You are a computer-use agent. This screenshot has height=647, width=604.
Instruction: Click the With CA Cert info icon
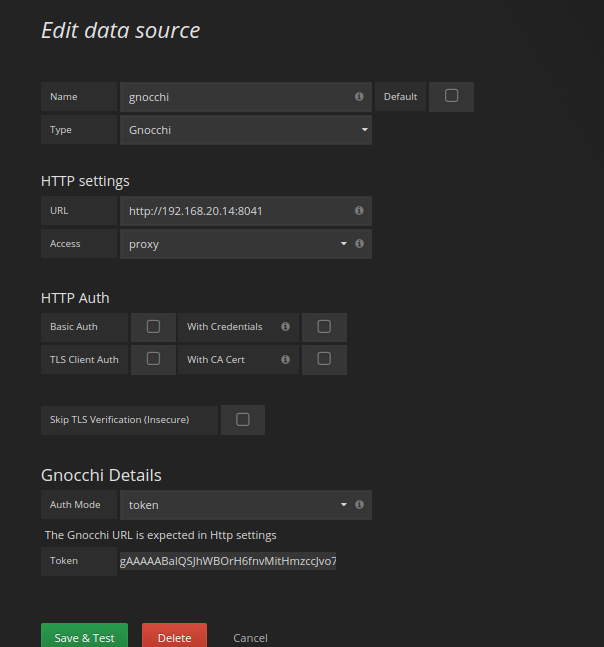click(285, 360)
